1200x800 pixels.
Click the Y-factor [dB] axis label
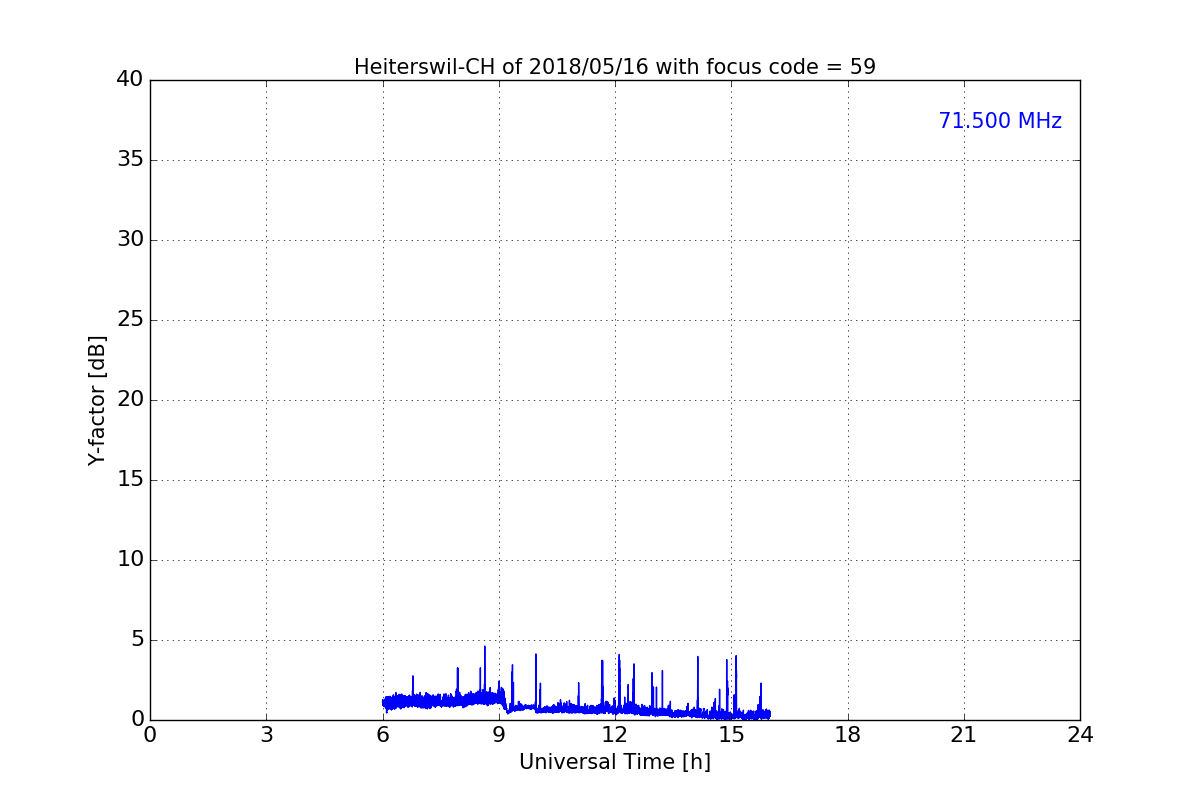pyautogui.click(x=97, y=400)
